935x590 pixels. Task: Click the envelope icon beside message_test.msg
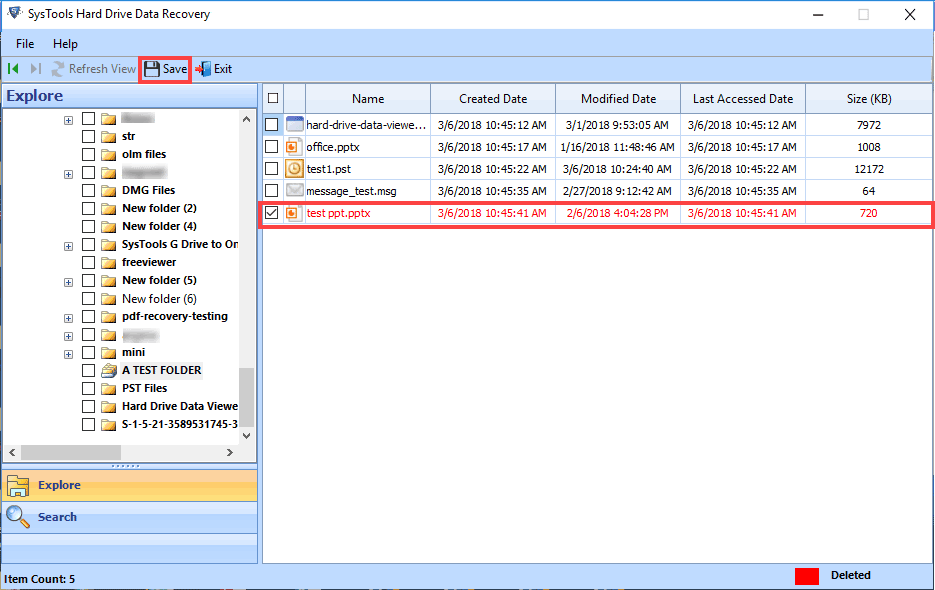[x=293, y=191]
